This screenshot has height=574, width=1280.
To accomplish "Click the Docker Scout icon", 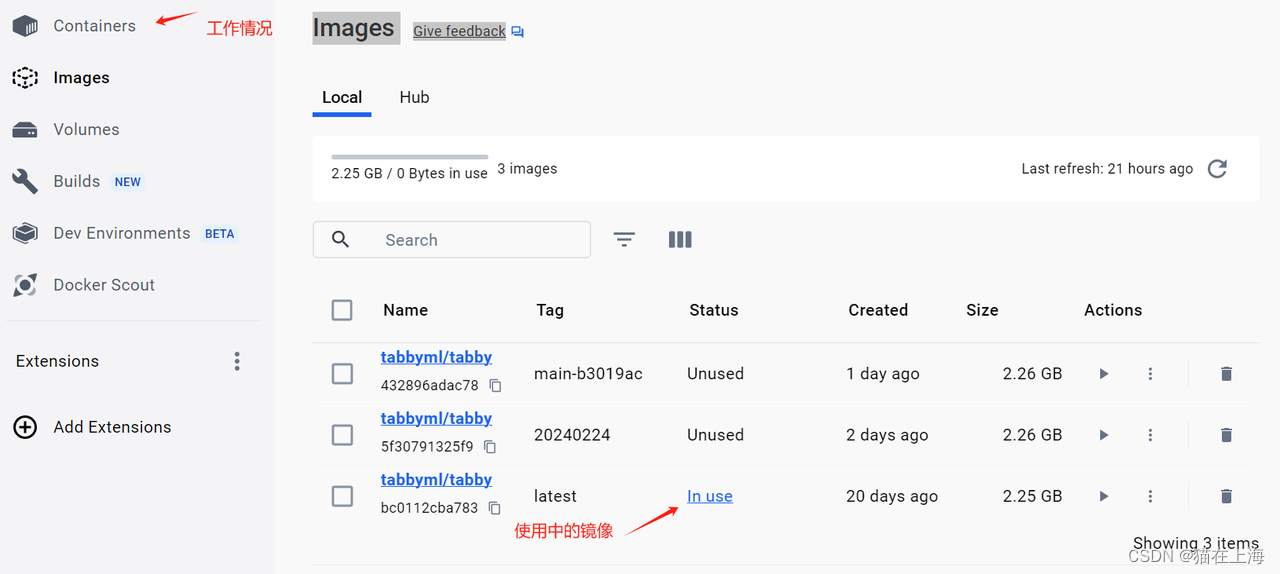I will (25, 285).
